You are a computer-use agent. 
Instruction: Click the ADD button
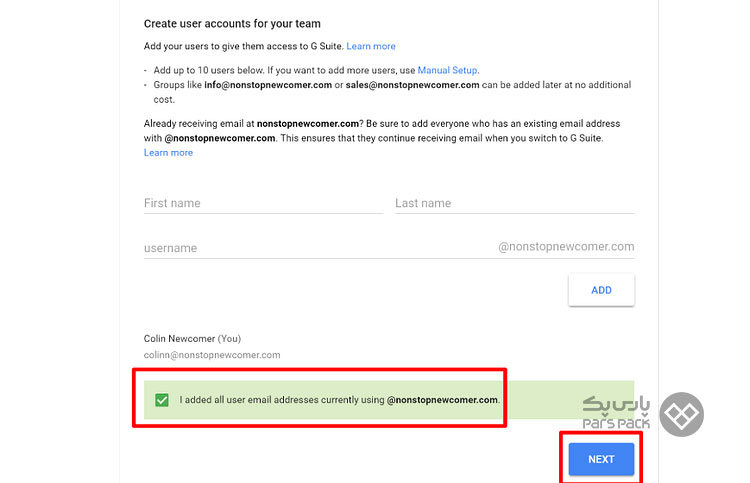click(601, 290)
